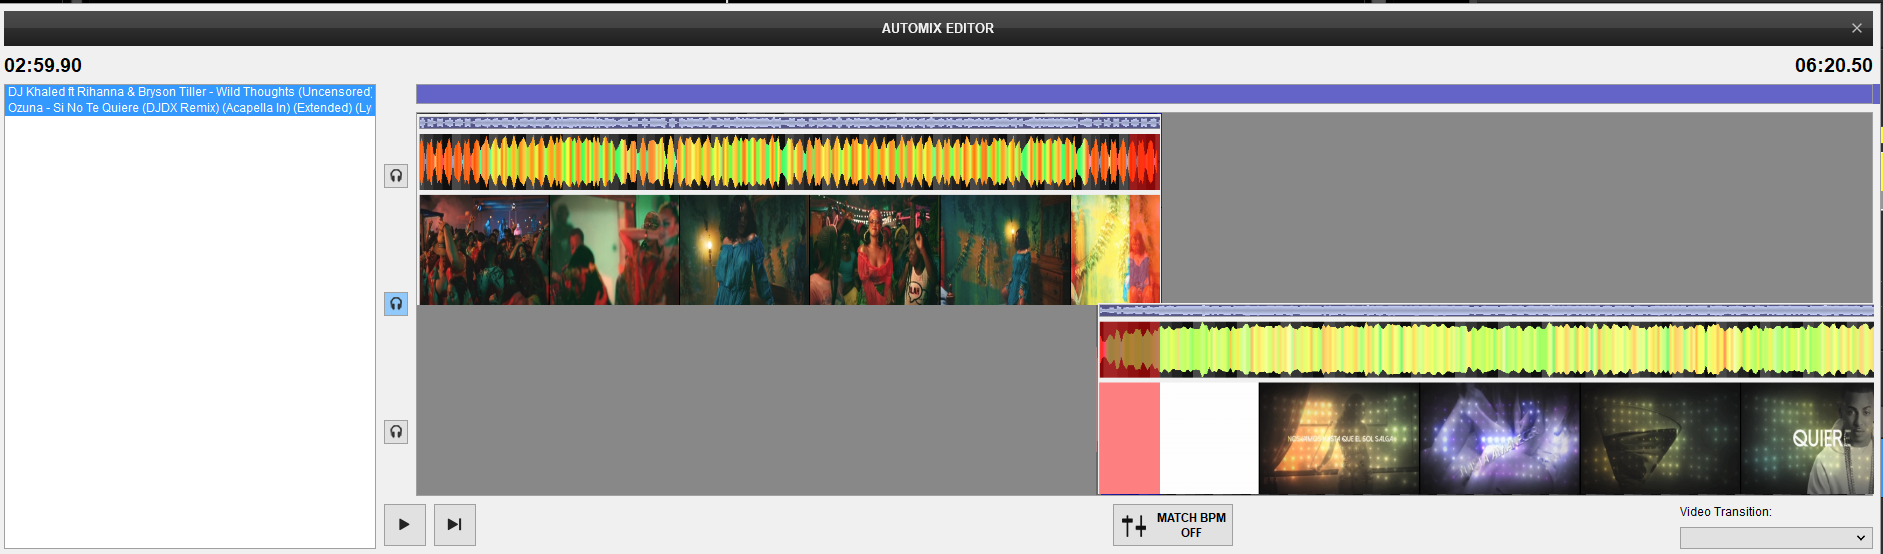Toggle the Match BPM Off button
The image size is (1883, 554).
point(1173,525)
